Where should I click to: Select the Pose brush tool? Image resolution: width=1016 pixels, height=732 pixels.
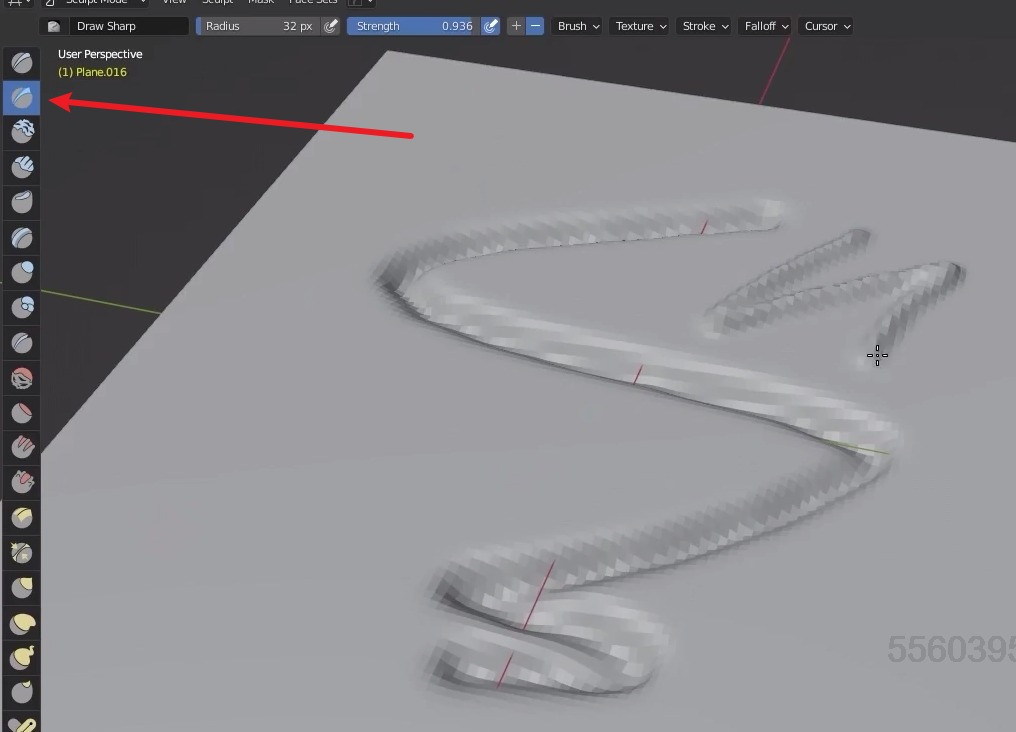[22, 722]
